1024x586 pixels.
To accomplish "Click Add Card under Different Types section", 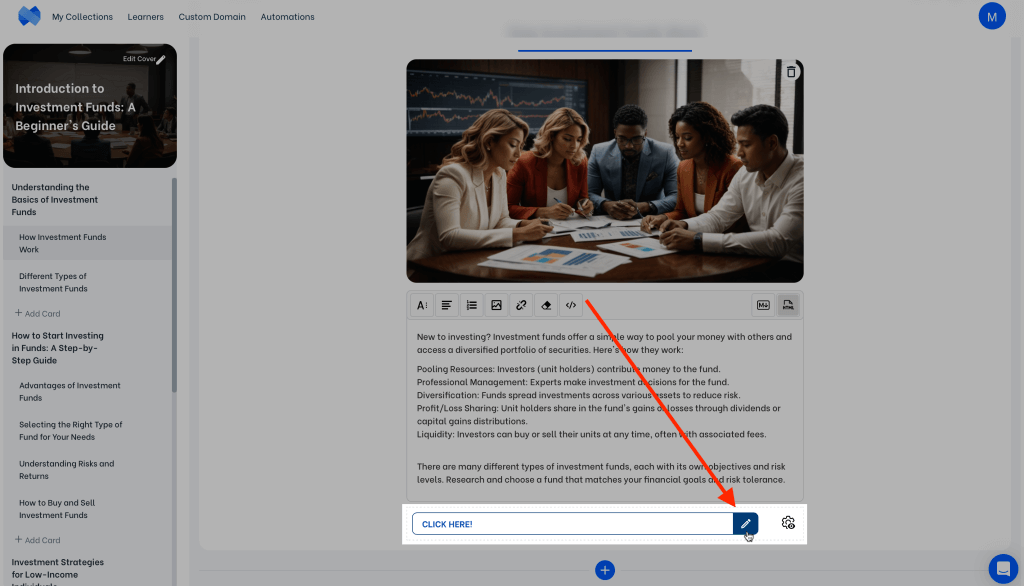I will (x=38, y=314).
